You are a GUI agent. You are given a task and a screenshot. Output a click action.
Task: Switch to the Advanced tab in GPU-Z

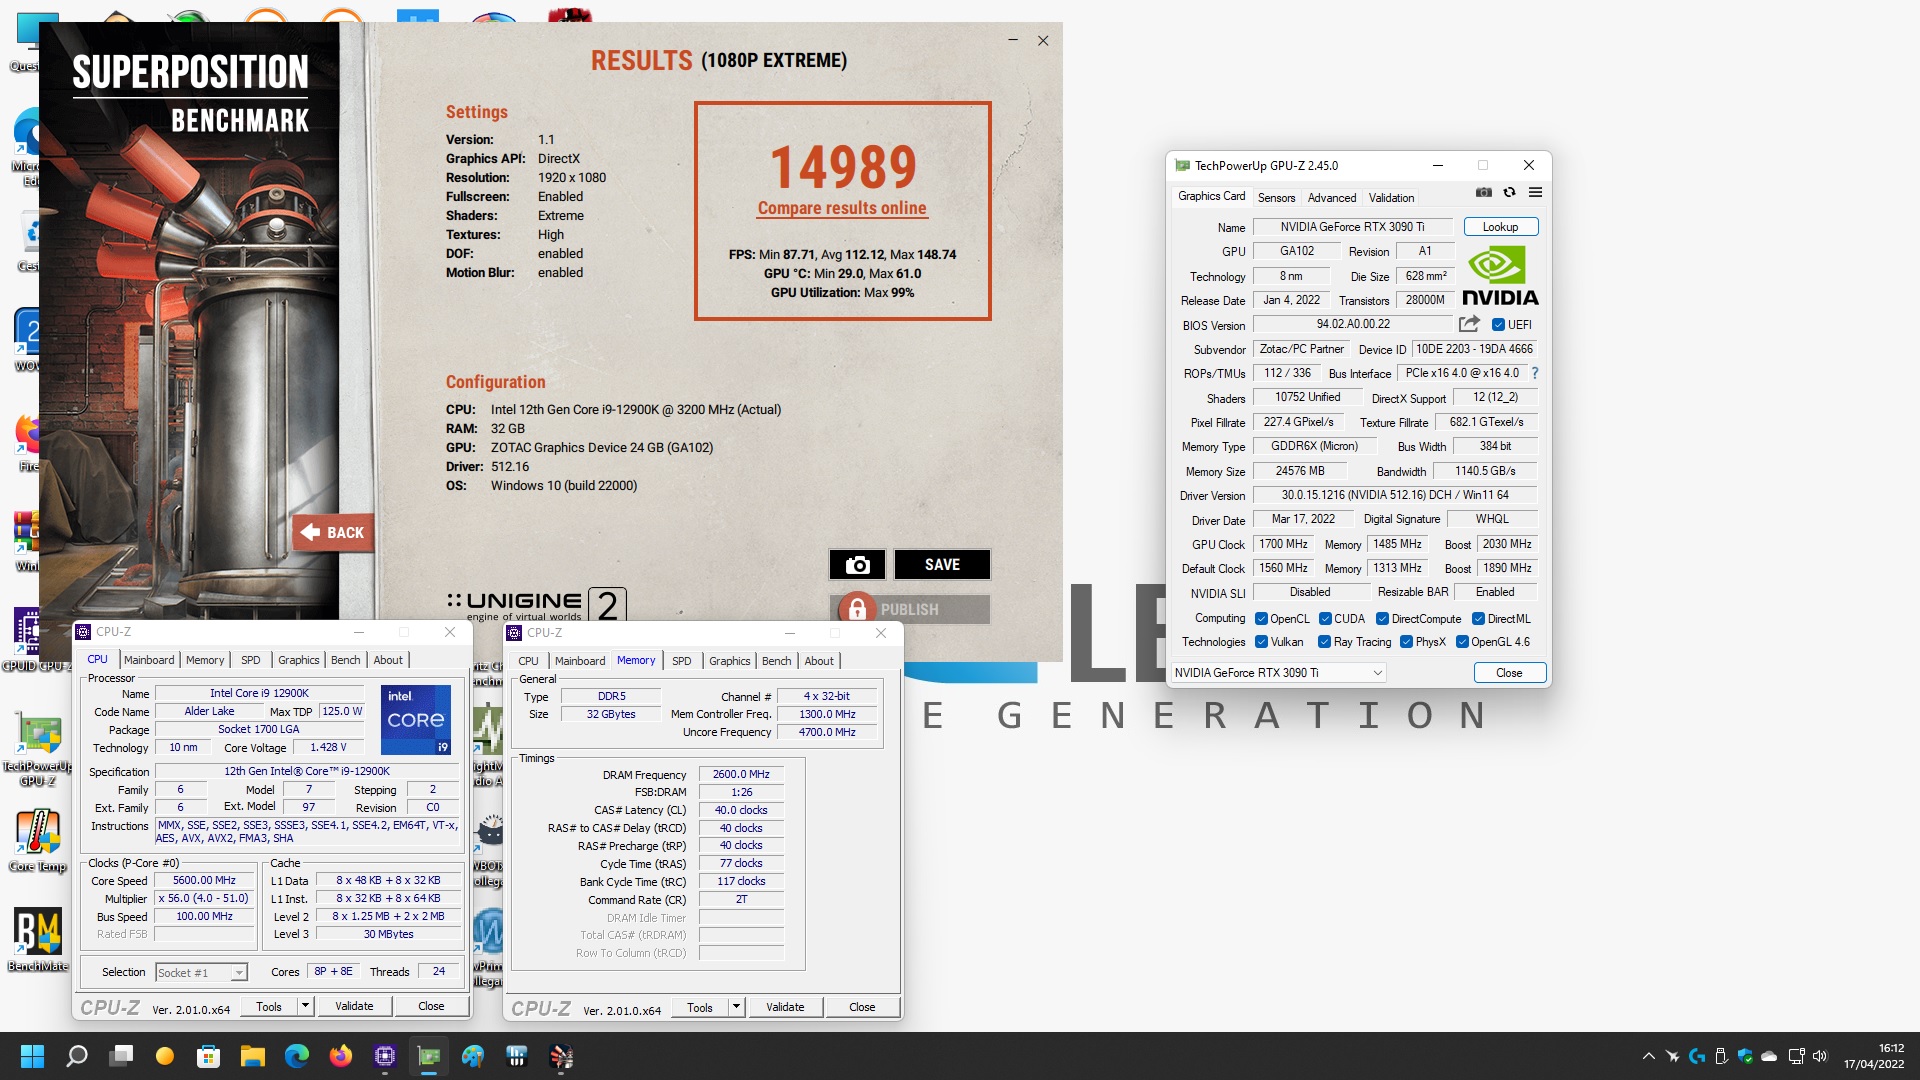1332,198
